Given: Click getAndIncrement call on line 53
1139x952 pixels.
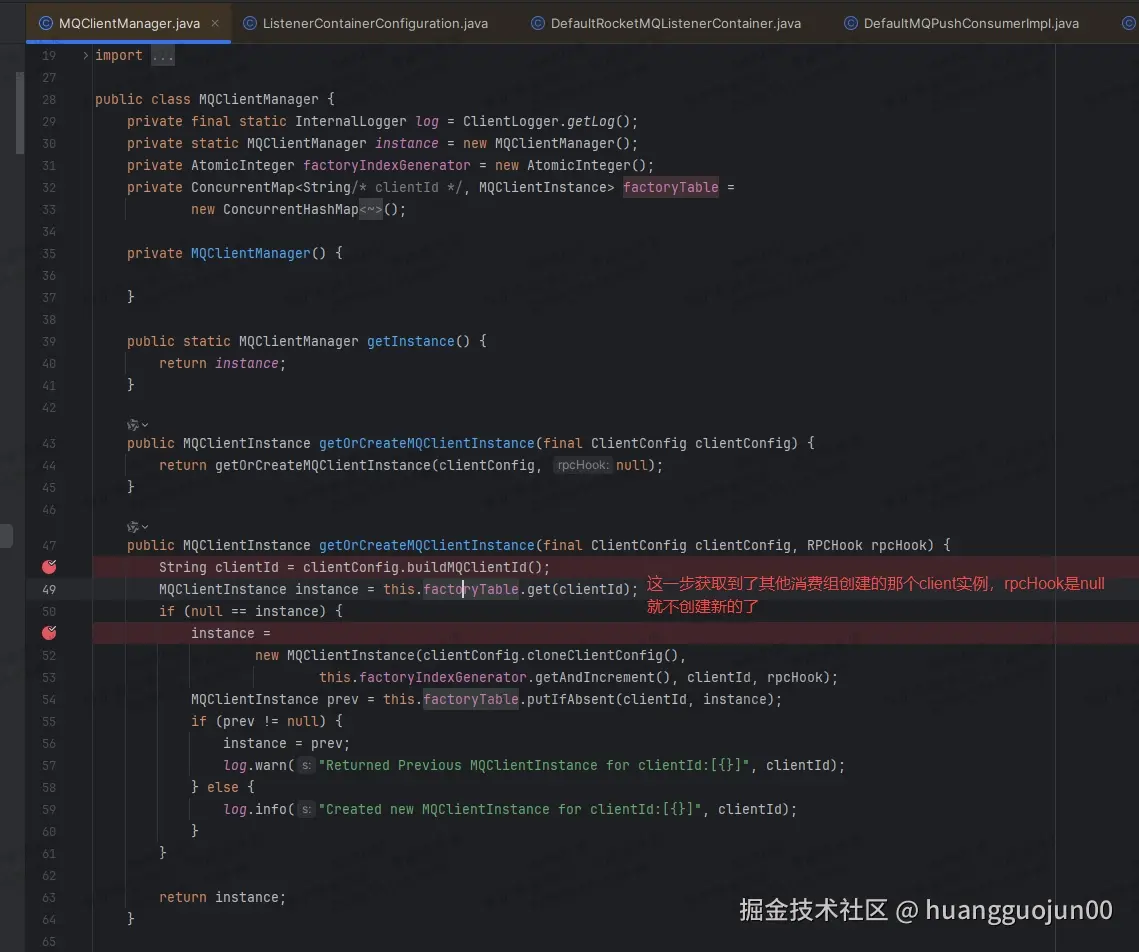Looking at the screenshot, I should click(x=595, y=678).
